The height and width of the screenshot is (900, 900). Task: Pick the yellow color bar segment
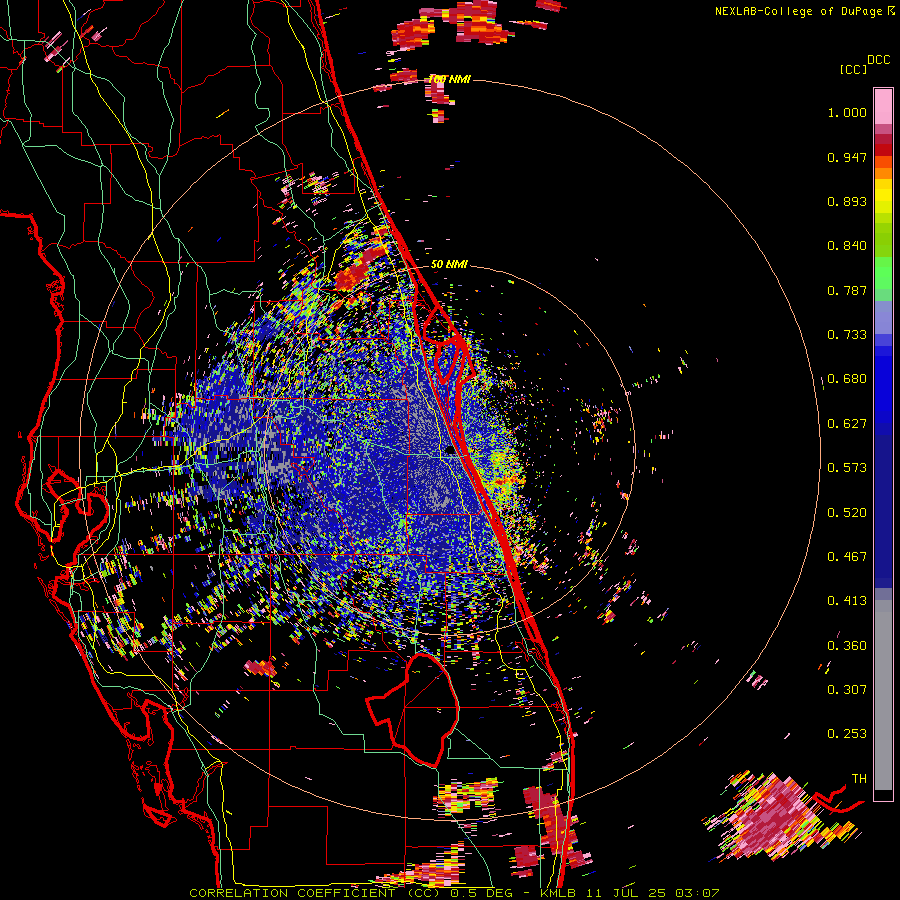[883, 195]
